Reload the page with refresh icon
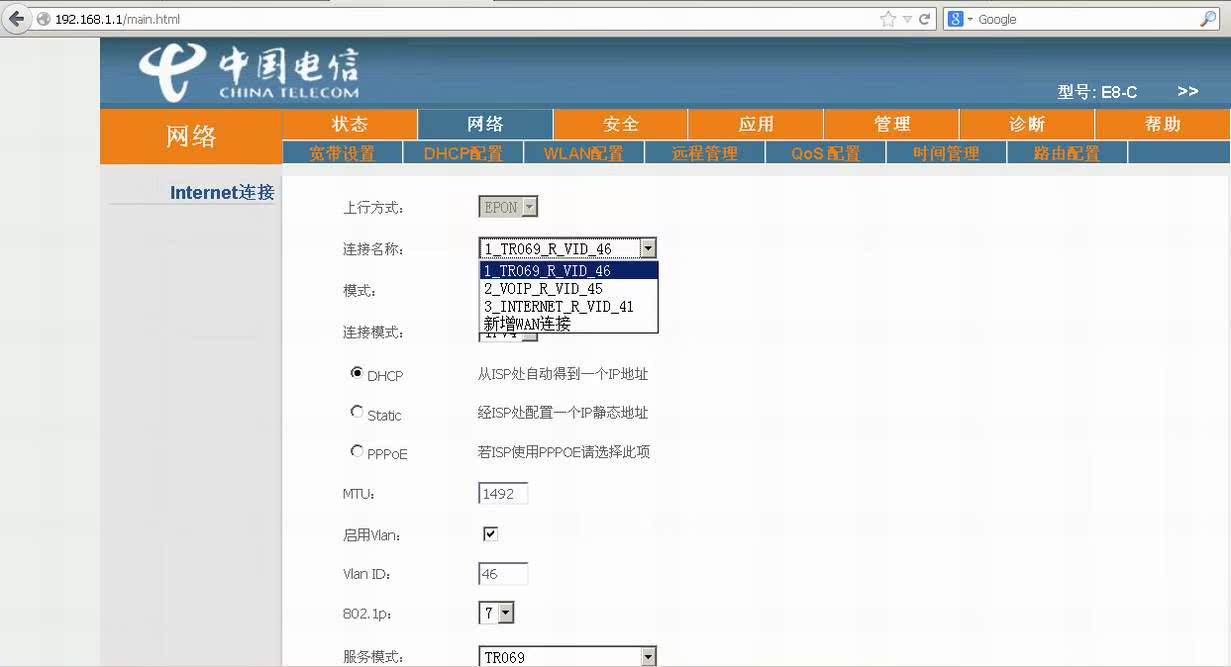 coord(925,19)
